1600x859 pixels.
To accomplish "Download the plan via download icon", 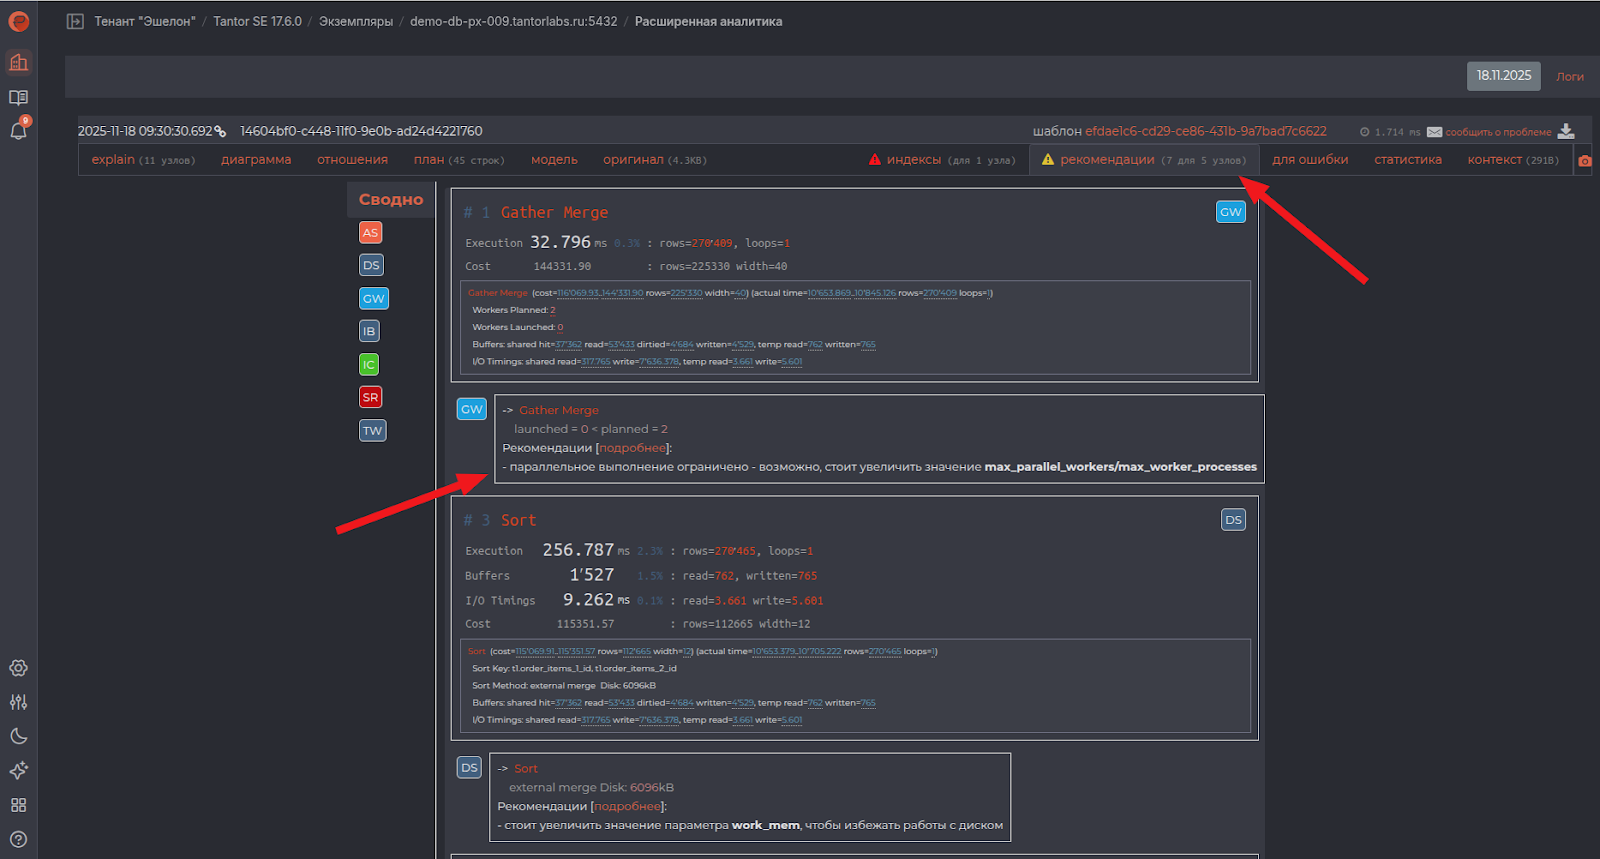I will coord(1566,131).
